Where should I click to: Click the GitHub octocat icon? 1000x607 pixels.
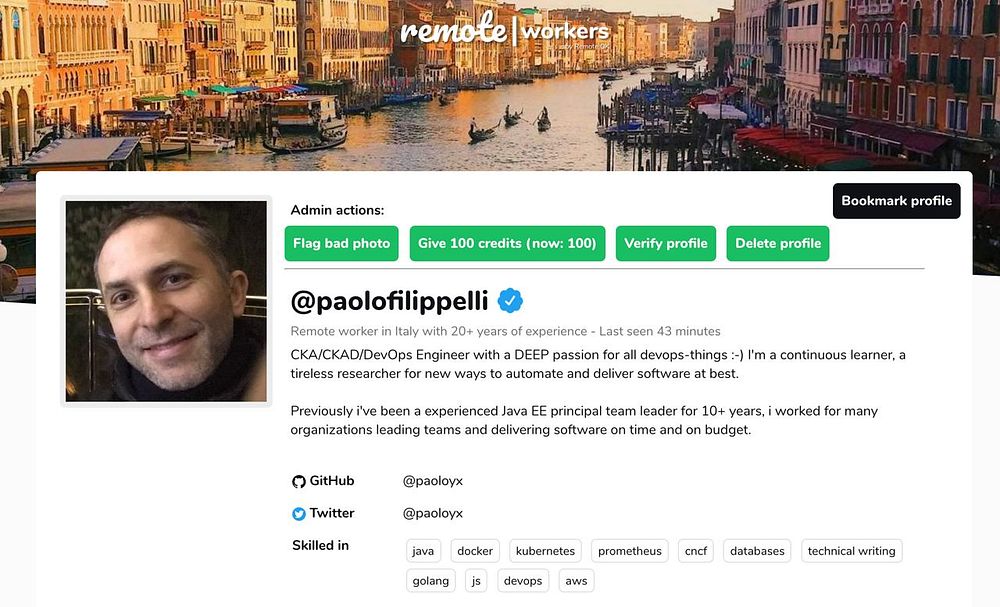coord(298,481)
